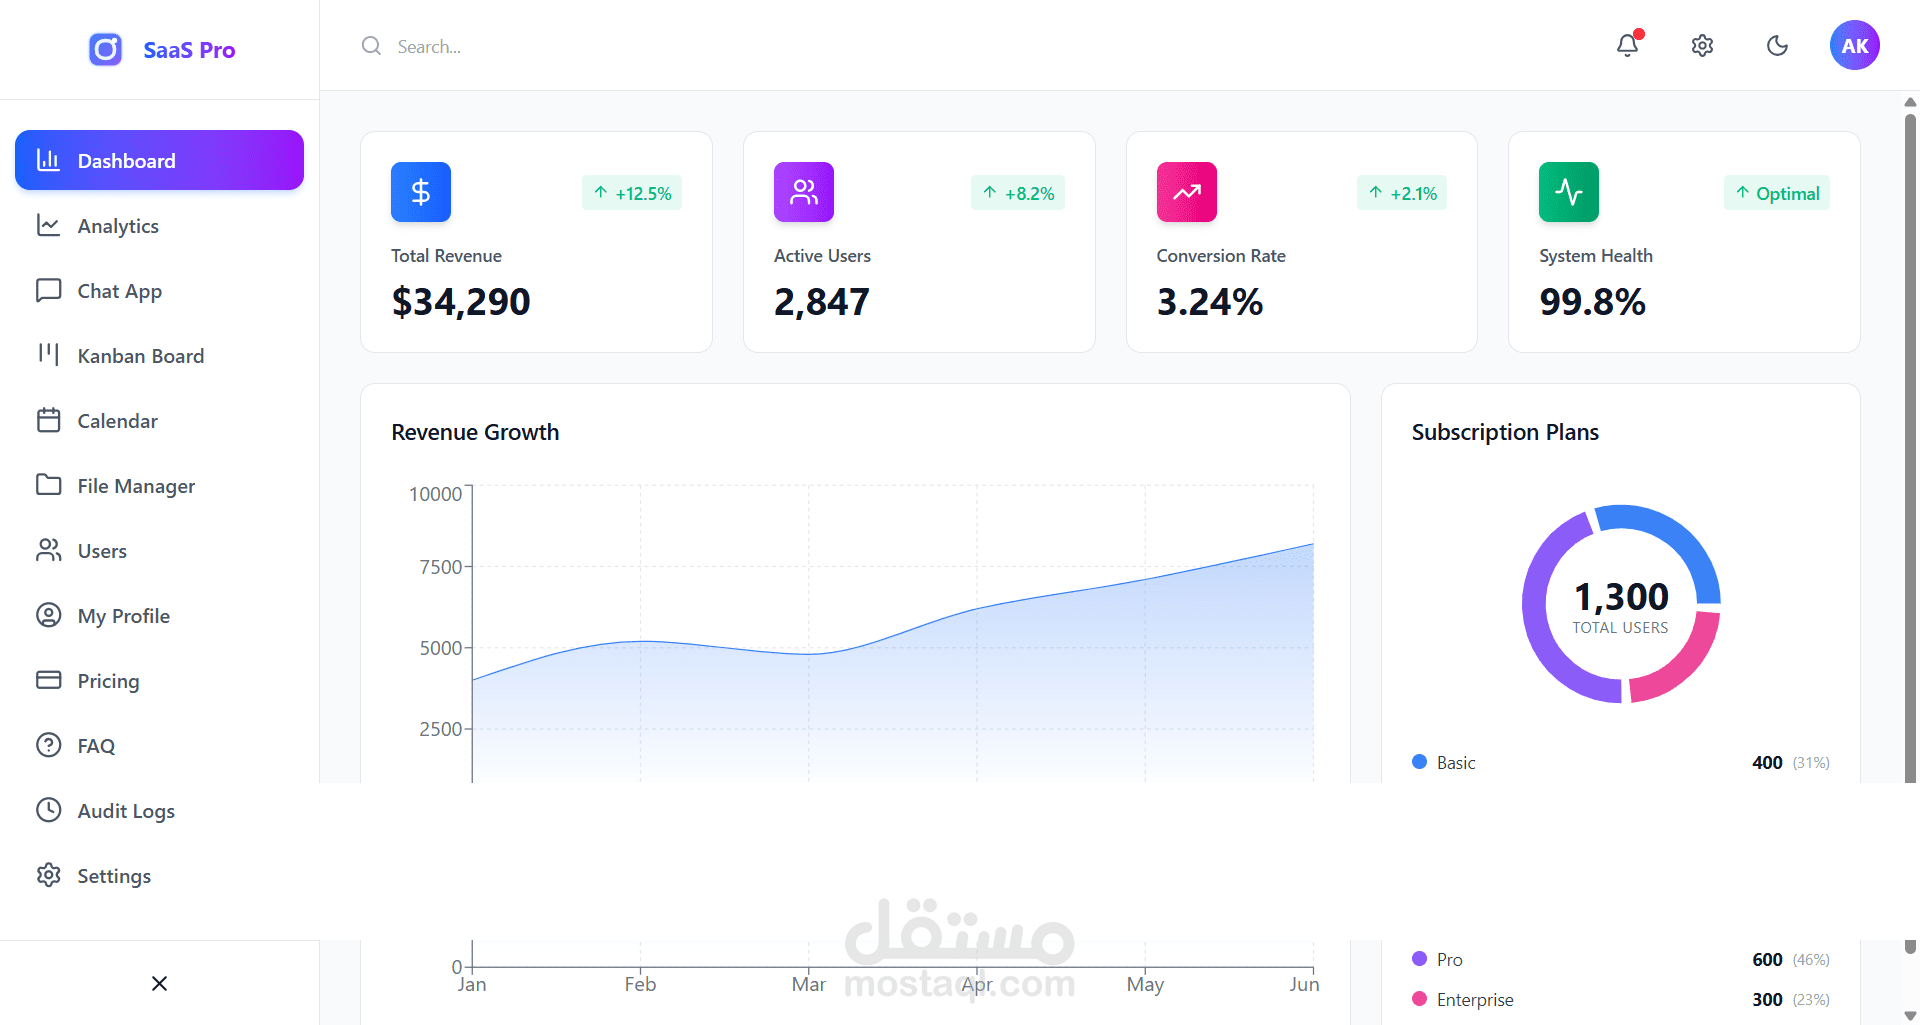Viewport: 1920px width, 1025px height.
Task: Click the Conversion Rate trend icon
Action: pyautogui.click(x=1186, y=192)
